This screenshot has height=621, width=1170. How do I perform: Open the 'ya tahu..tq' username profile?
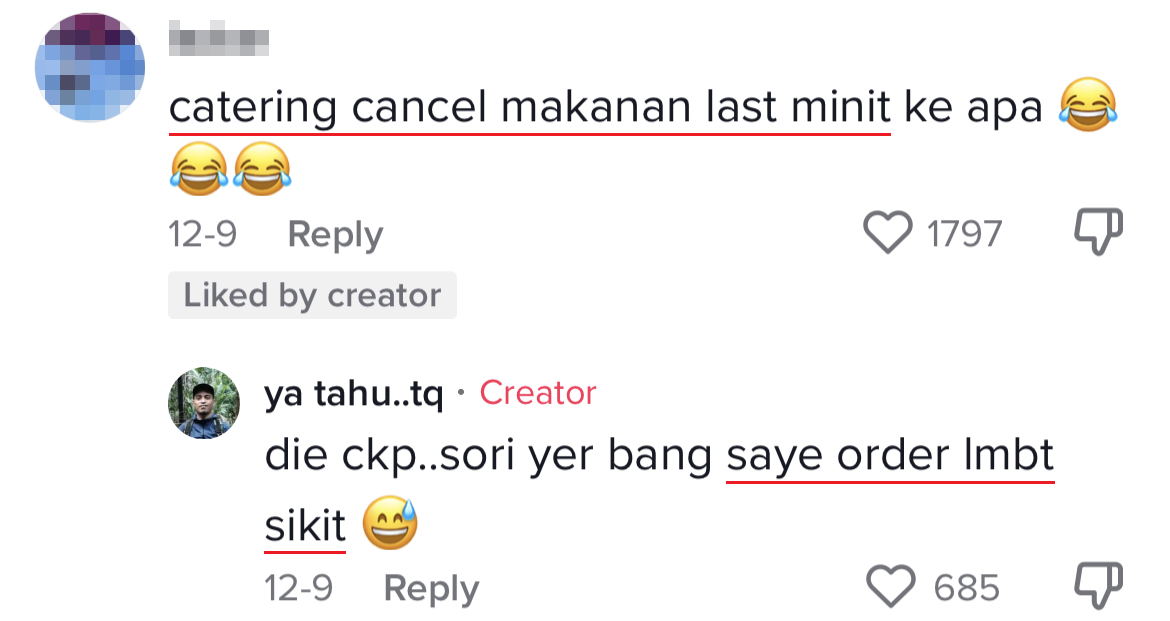353,394
